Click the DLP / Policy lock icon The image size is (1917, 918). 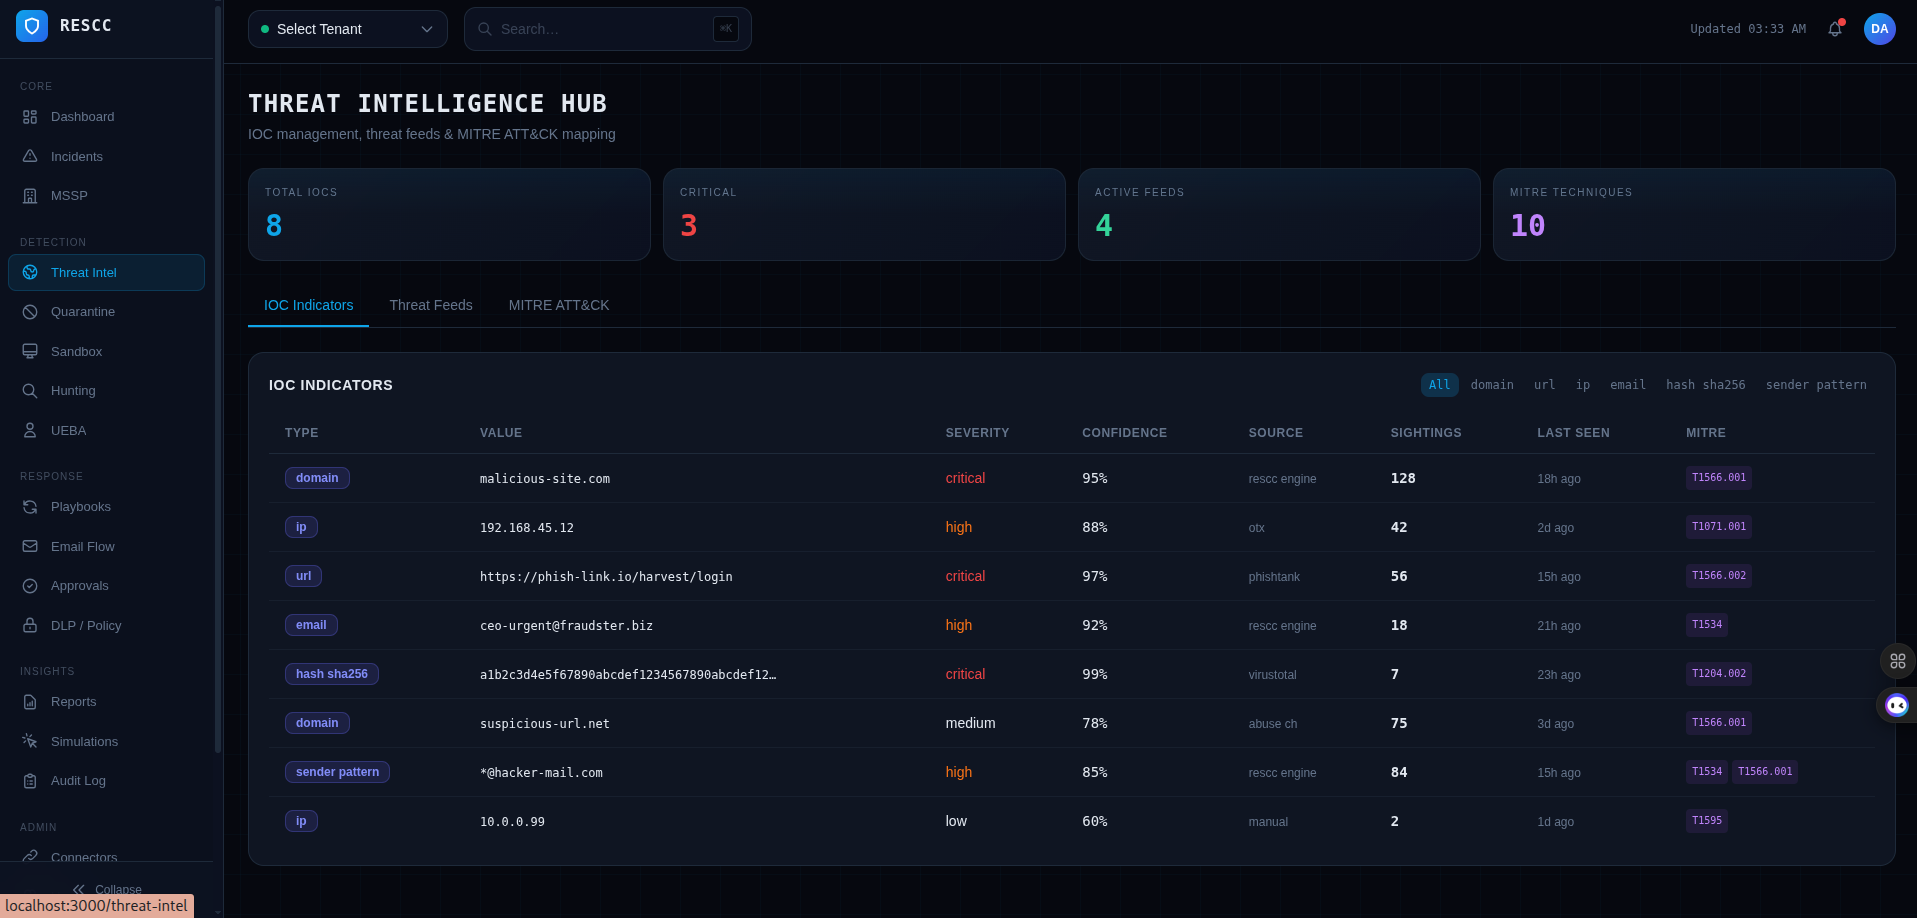click(30, 625)
